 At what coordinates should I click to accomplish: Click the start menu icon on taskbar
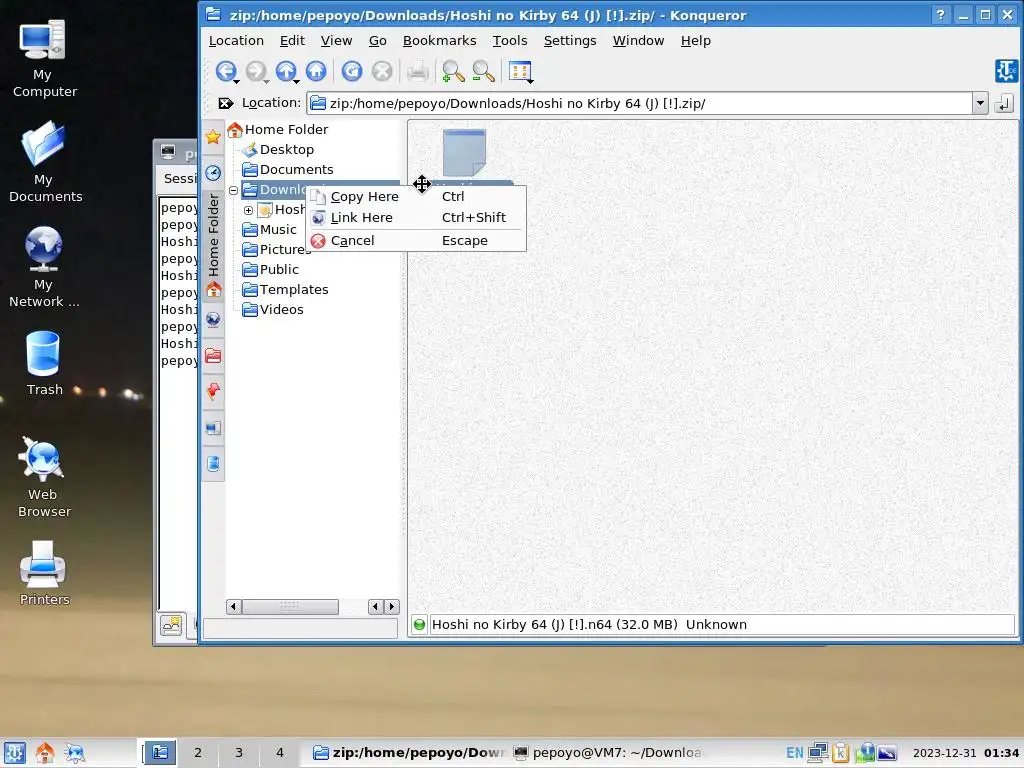click(14, 753)
